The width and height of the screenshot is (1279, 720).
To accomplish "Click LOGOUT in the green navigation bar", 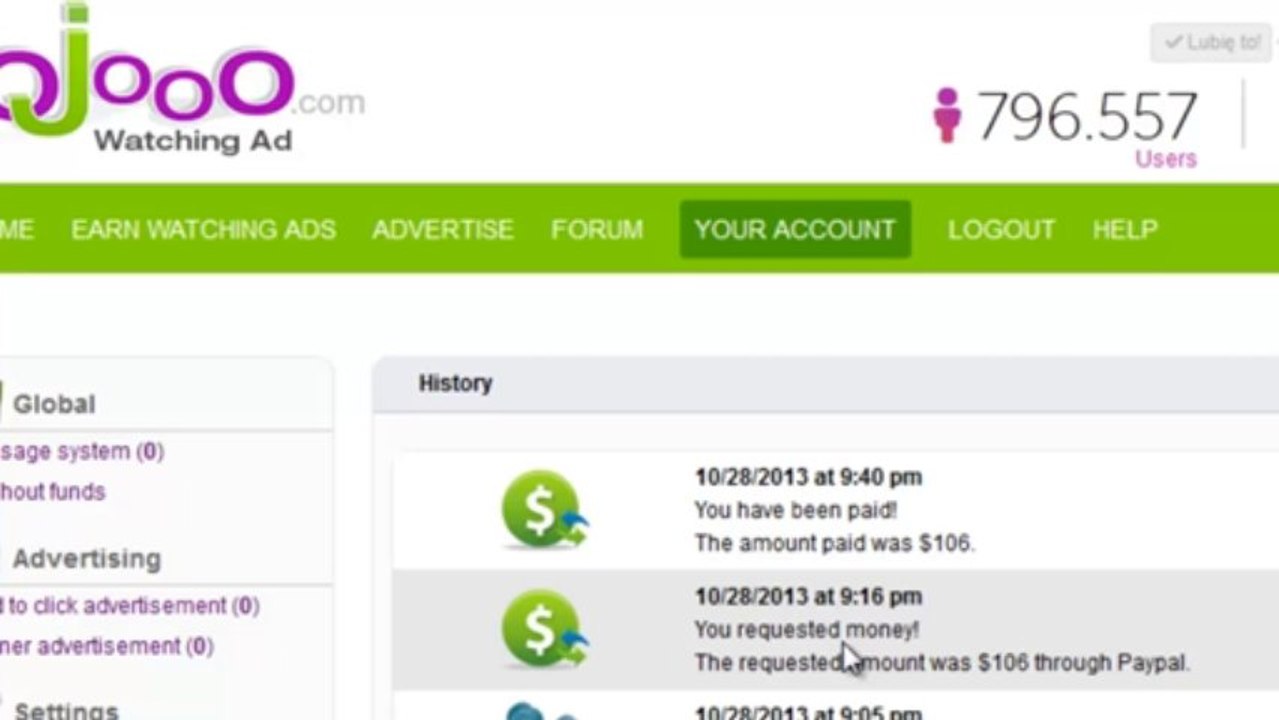I will point(1001,229).
